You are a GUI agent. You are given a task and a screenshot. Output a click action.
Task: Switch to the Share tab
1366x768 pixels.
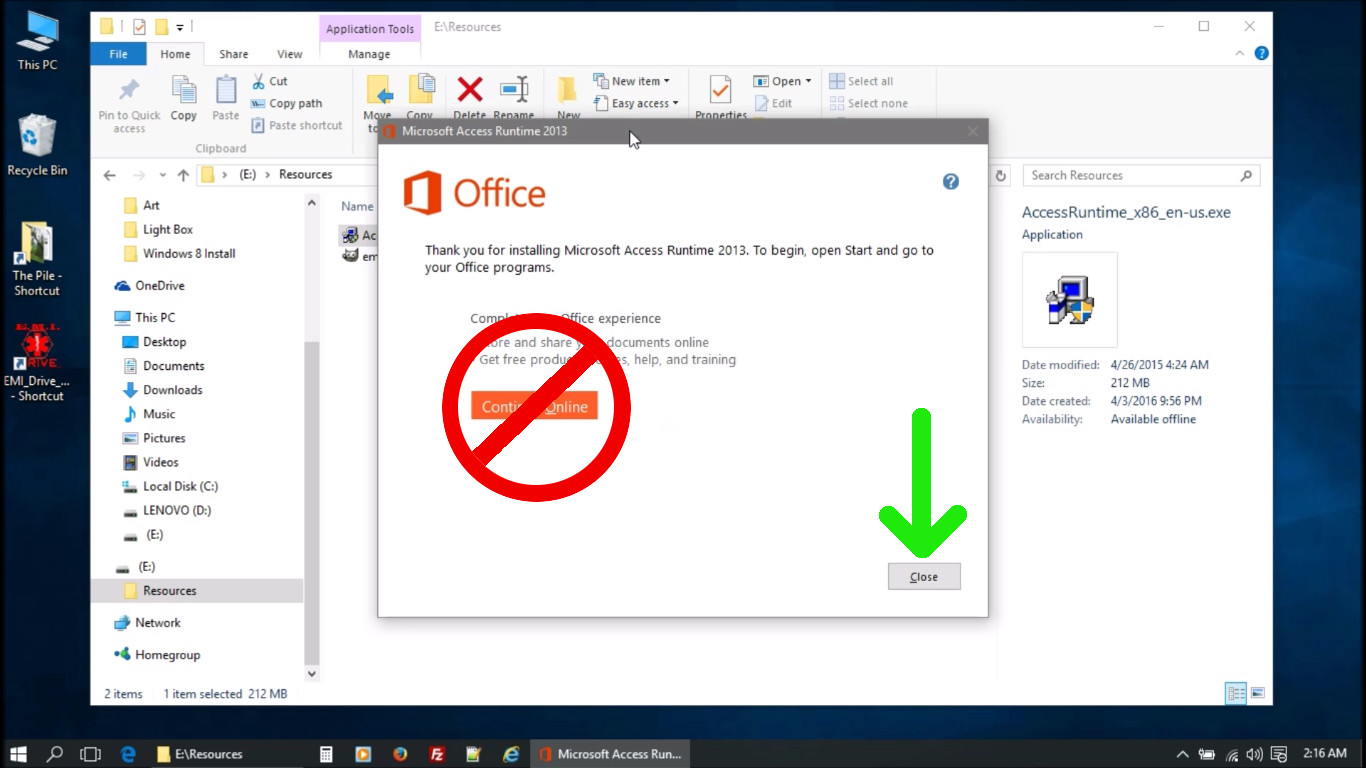click(x=234, y=54)
